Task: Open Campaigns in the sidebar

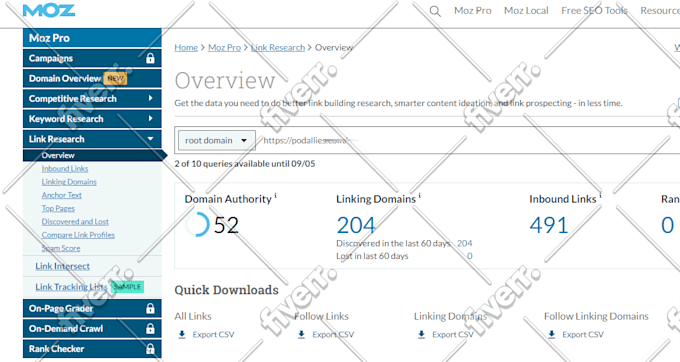Action: coord(92,58)
